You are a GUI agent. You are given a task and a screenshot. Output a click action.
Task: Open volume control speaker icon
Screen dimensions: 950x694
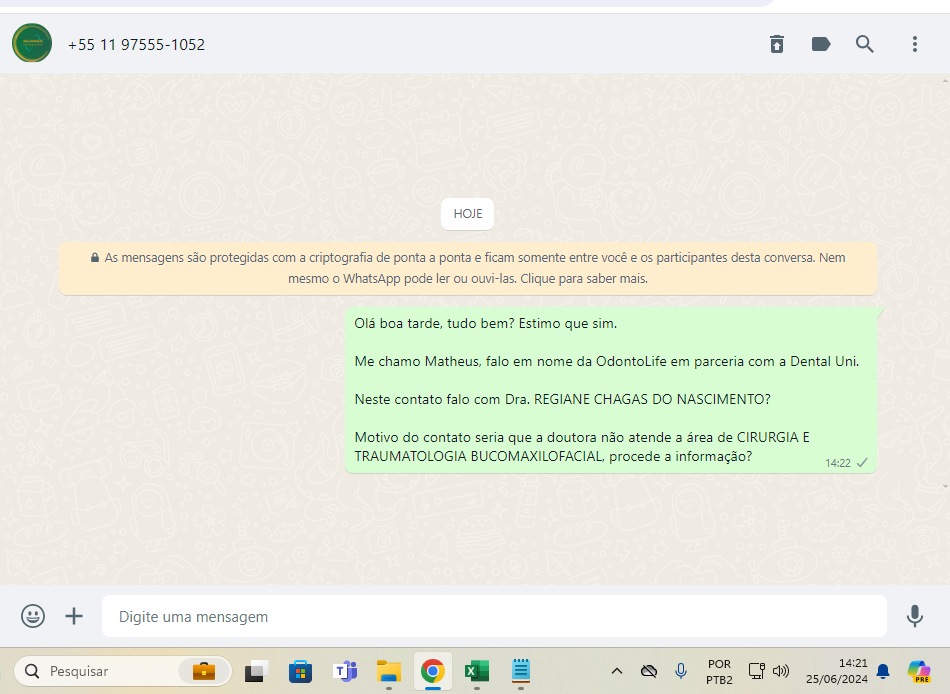(781, 671)
